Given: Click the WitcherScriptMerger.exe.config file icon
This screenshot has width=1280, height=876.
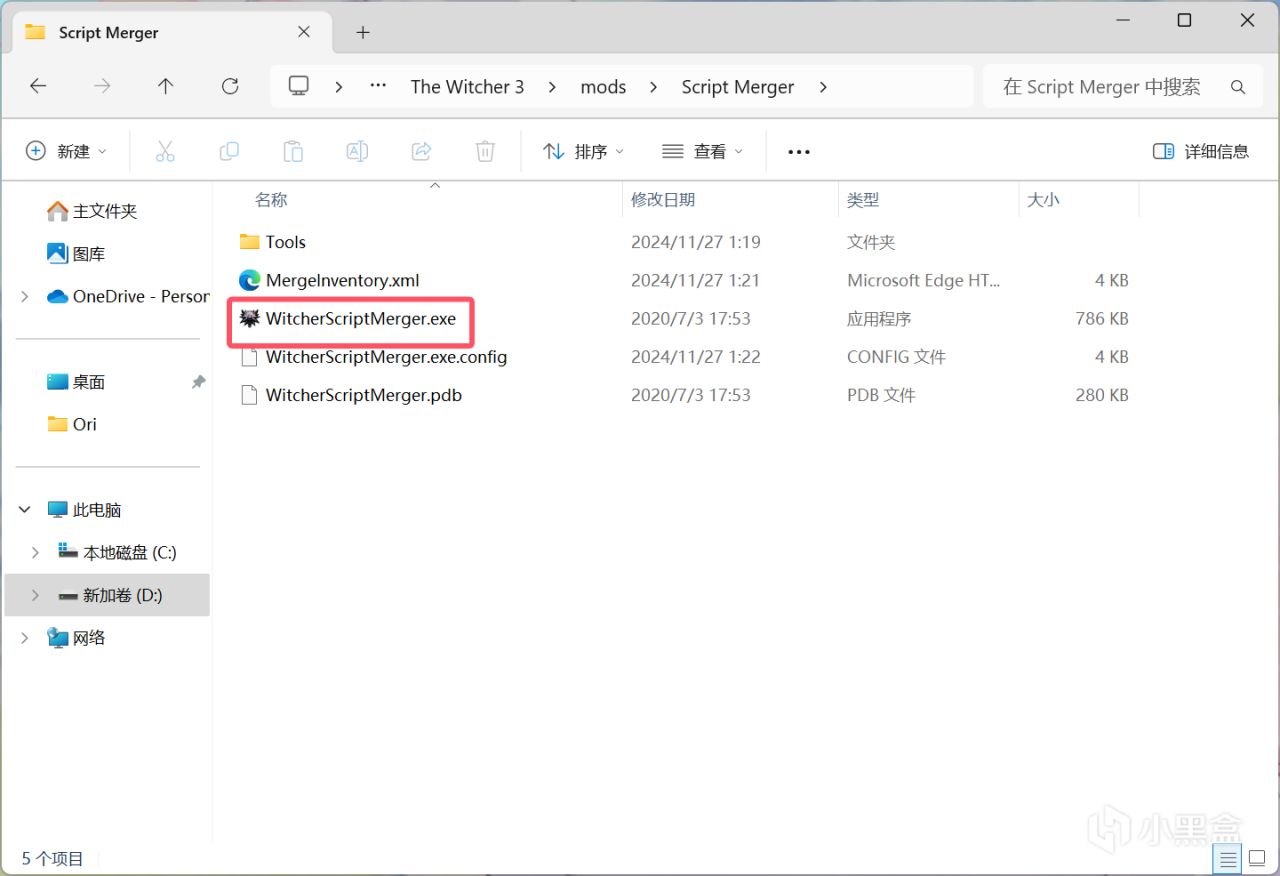Looking at the screenshot, I should [x=250, y=357].
